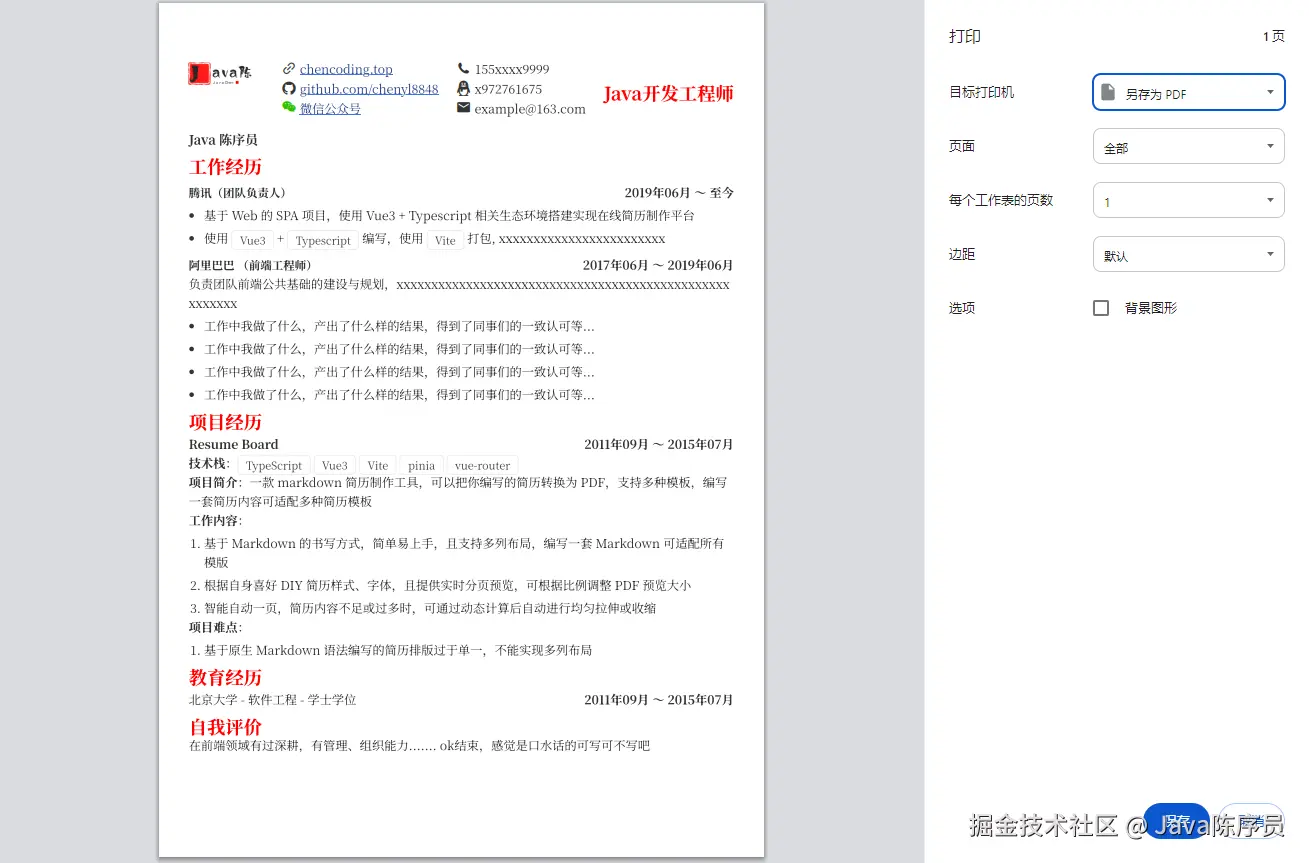Click the TypeScript tag in 技术栈 row

pyautogui.click(x=274, y=465)
